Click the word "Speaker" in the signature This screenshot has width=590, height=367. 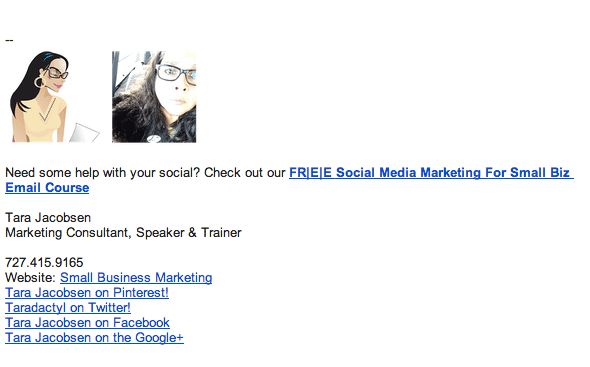pyautogui.click(x=160, y=233)
